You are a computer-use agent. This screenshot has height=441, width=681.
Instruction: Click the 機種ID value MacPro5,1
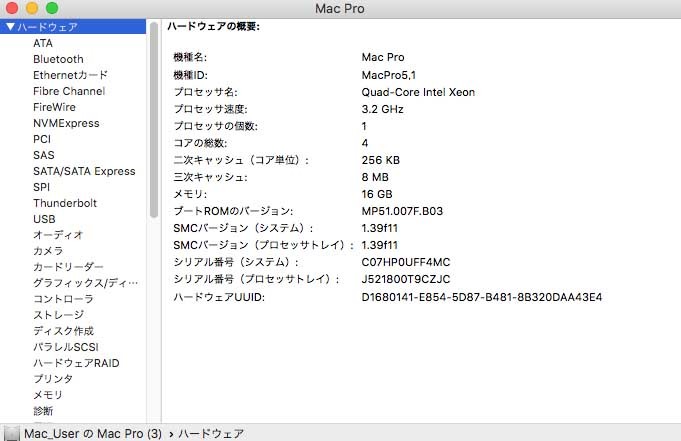(389, 75)
